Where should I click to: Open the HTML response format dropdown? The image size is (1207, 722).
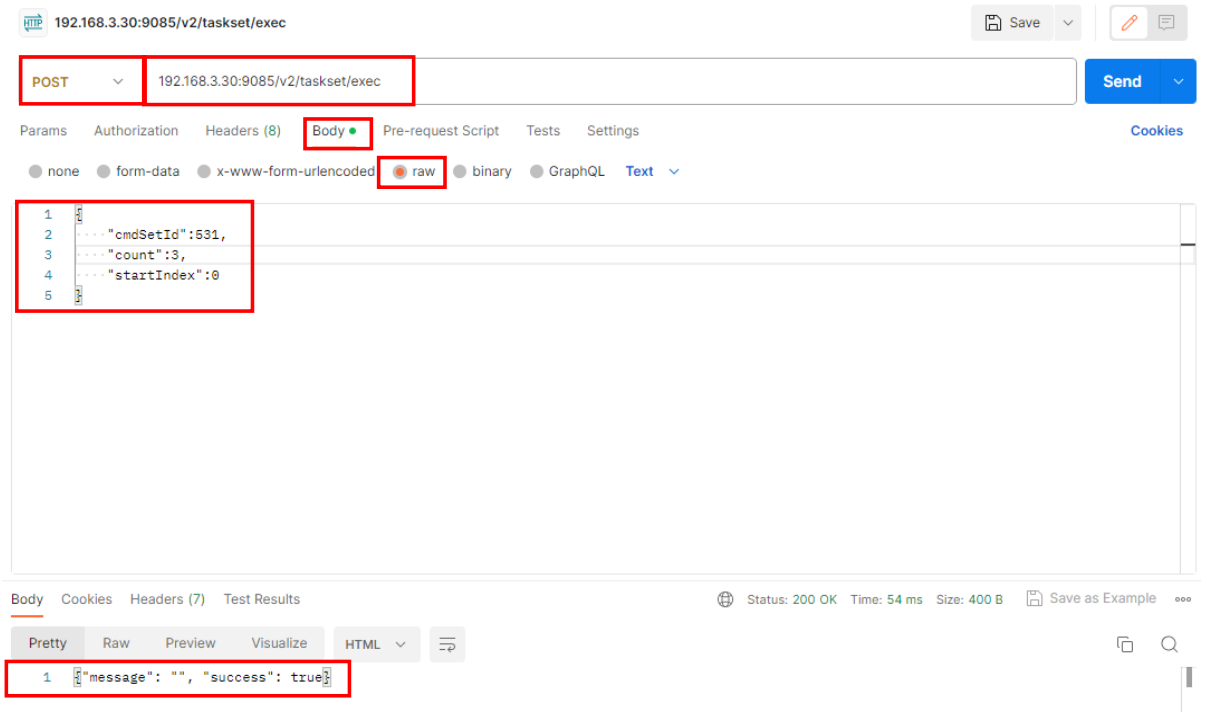pos(375,645)
